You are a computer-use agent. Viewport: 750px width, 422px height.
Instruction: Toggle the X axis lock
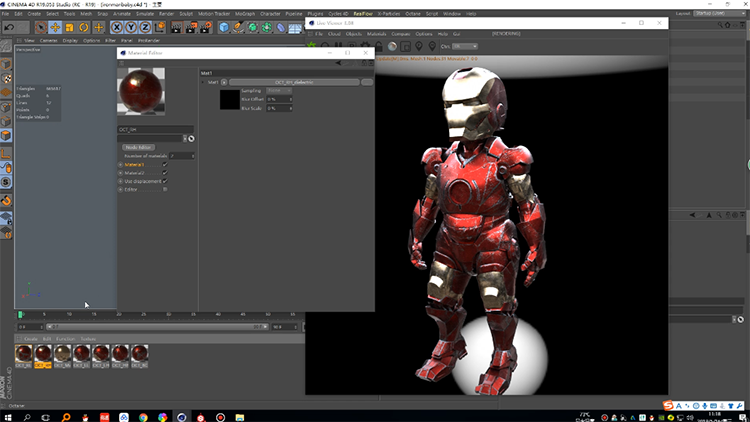118,27
